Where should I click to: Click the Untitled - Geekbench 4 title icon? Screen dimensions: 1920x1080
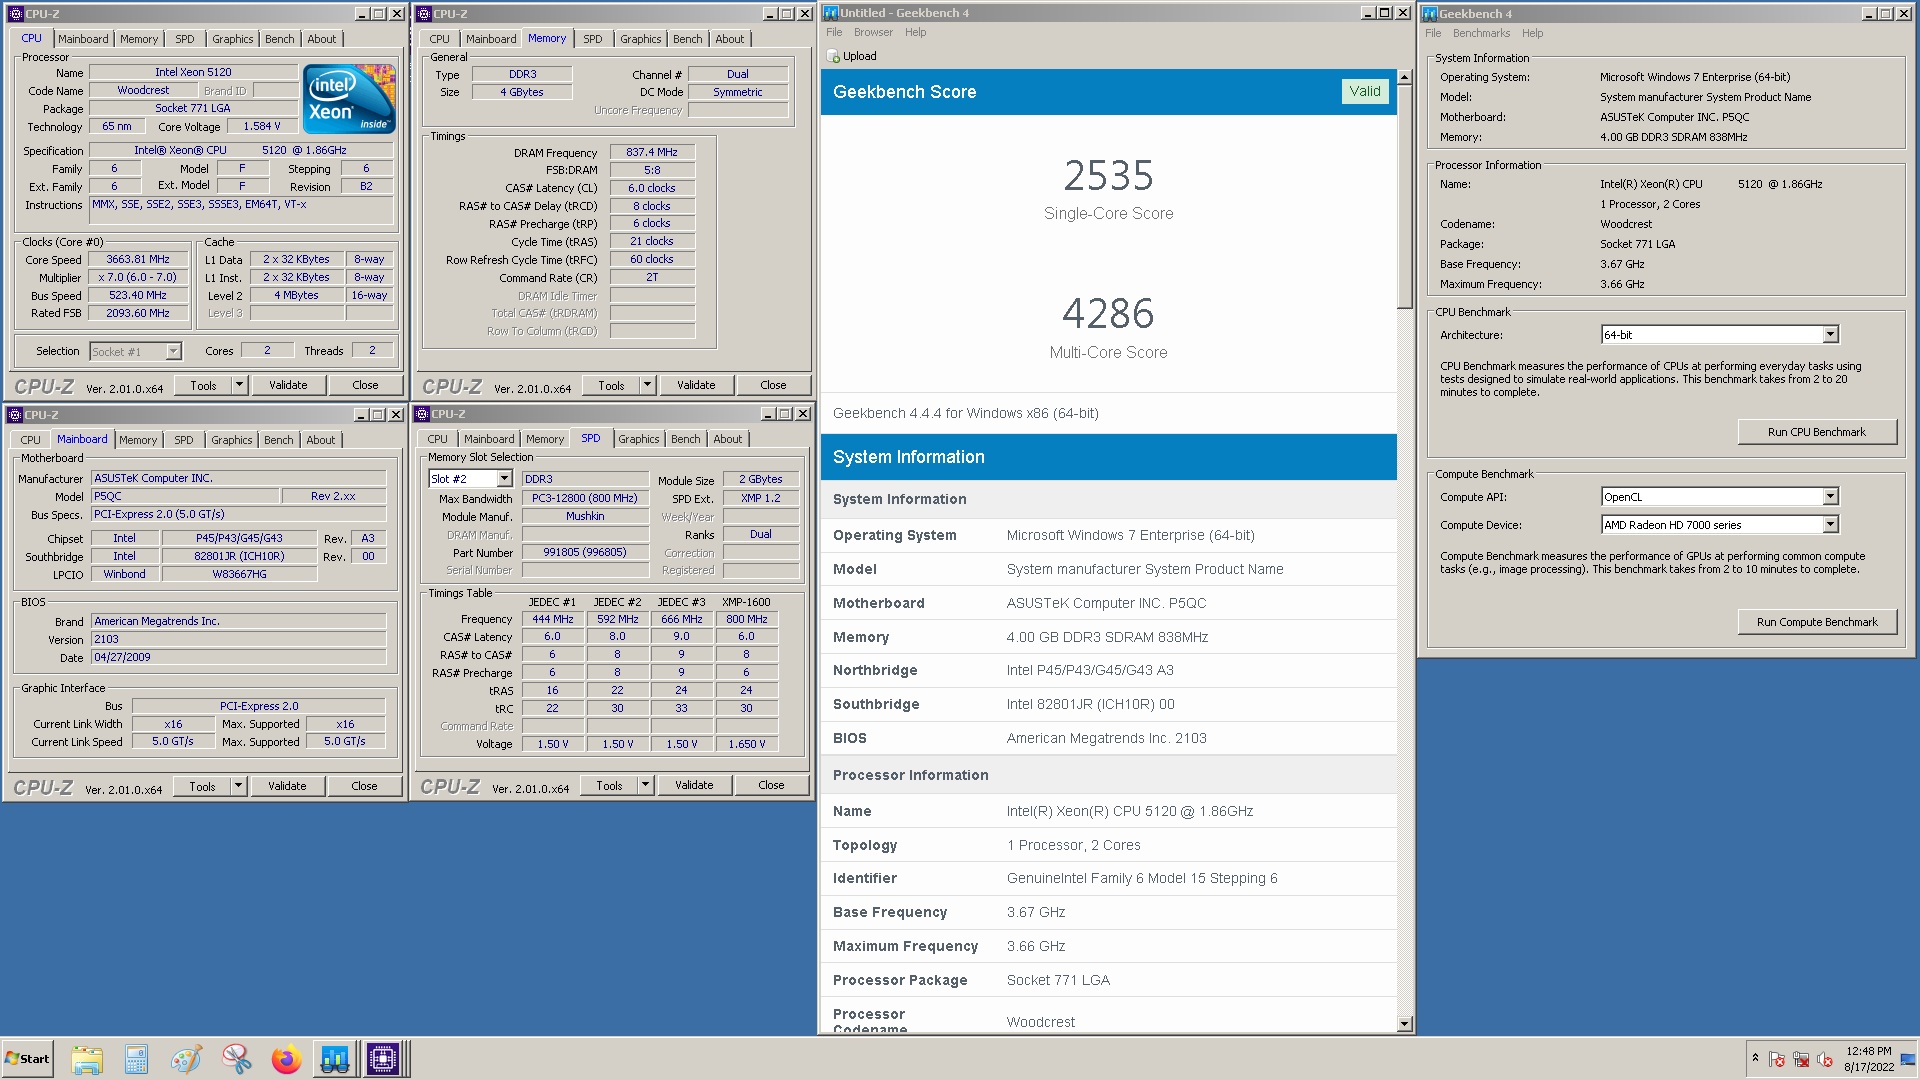830,13
